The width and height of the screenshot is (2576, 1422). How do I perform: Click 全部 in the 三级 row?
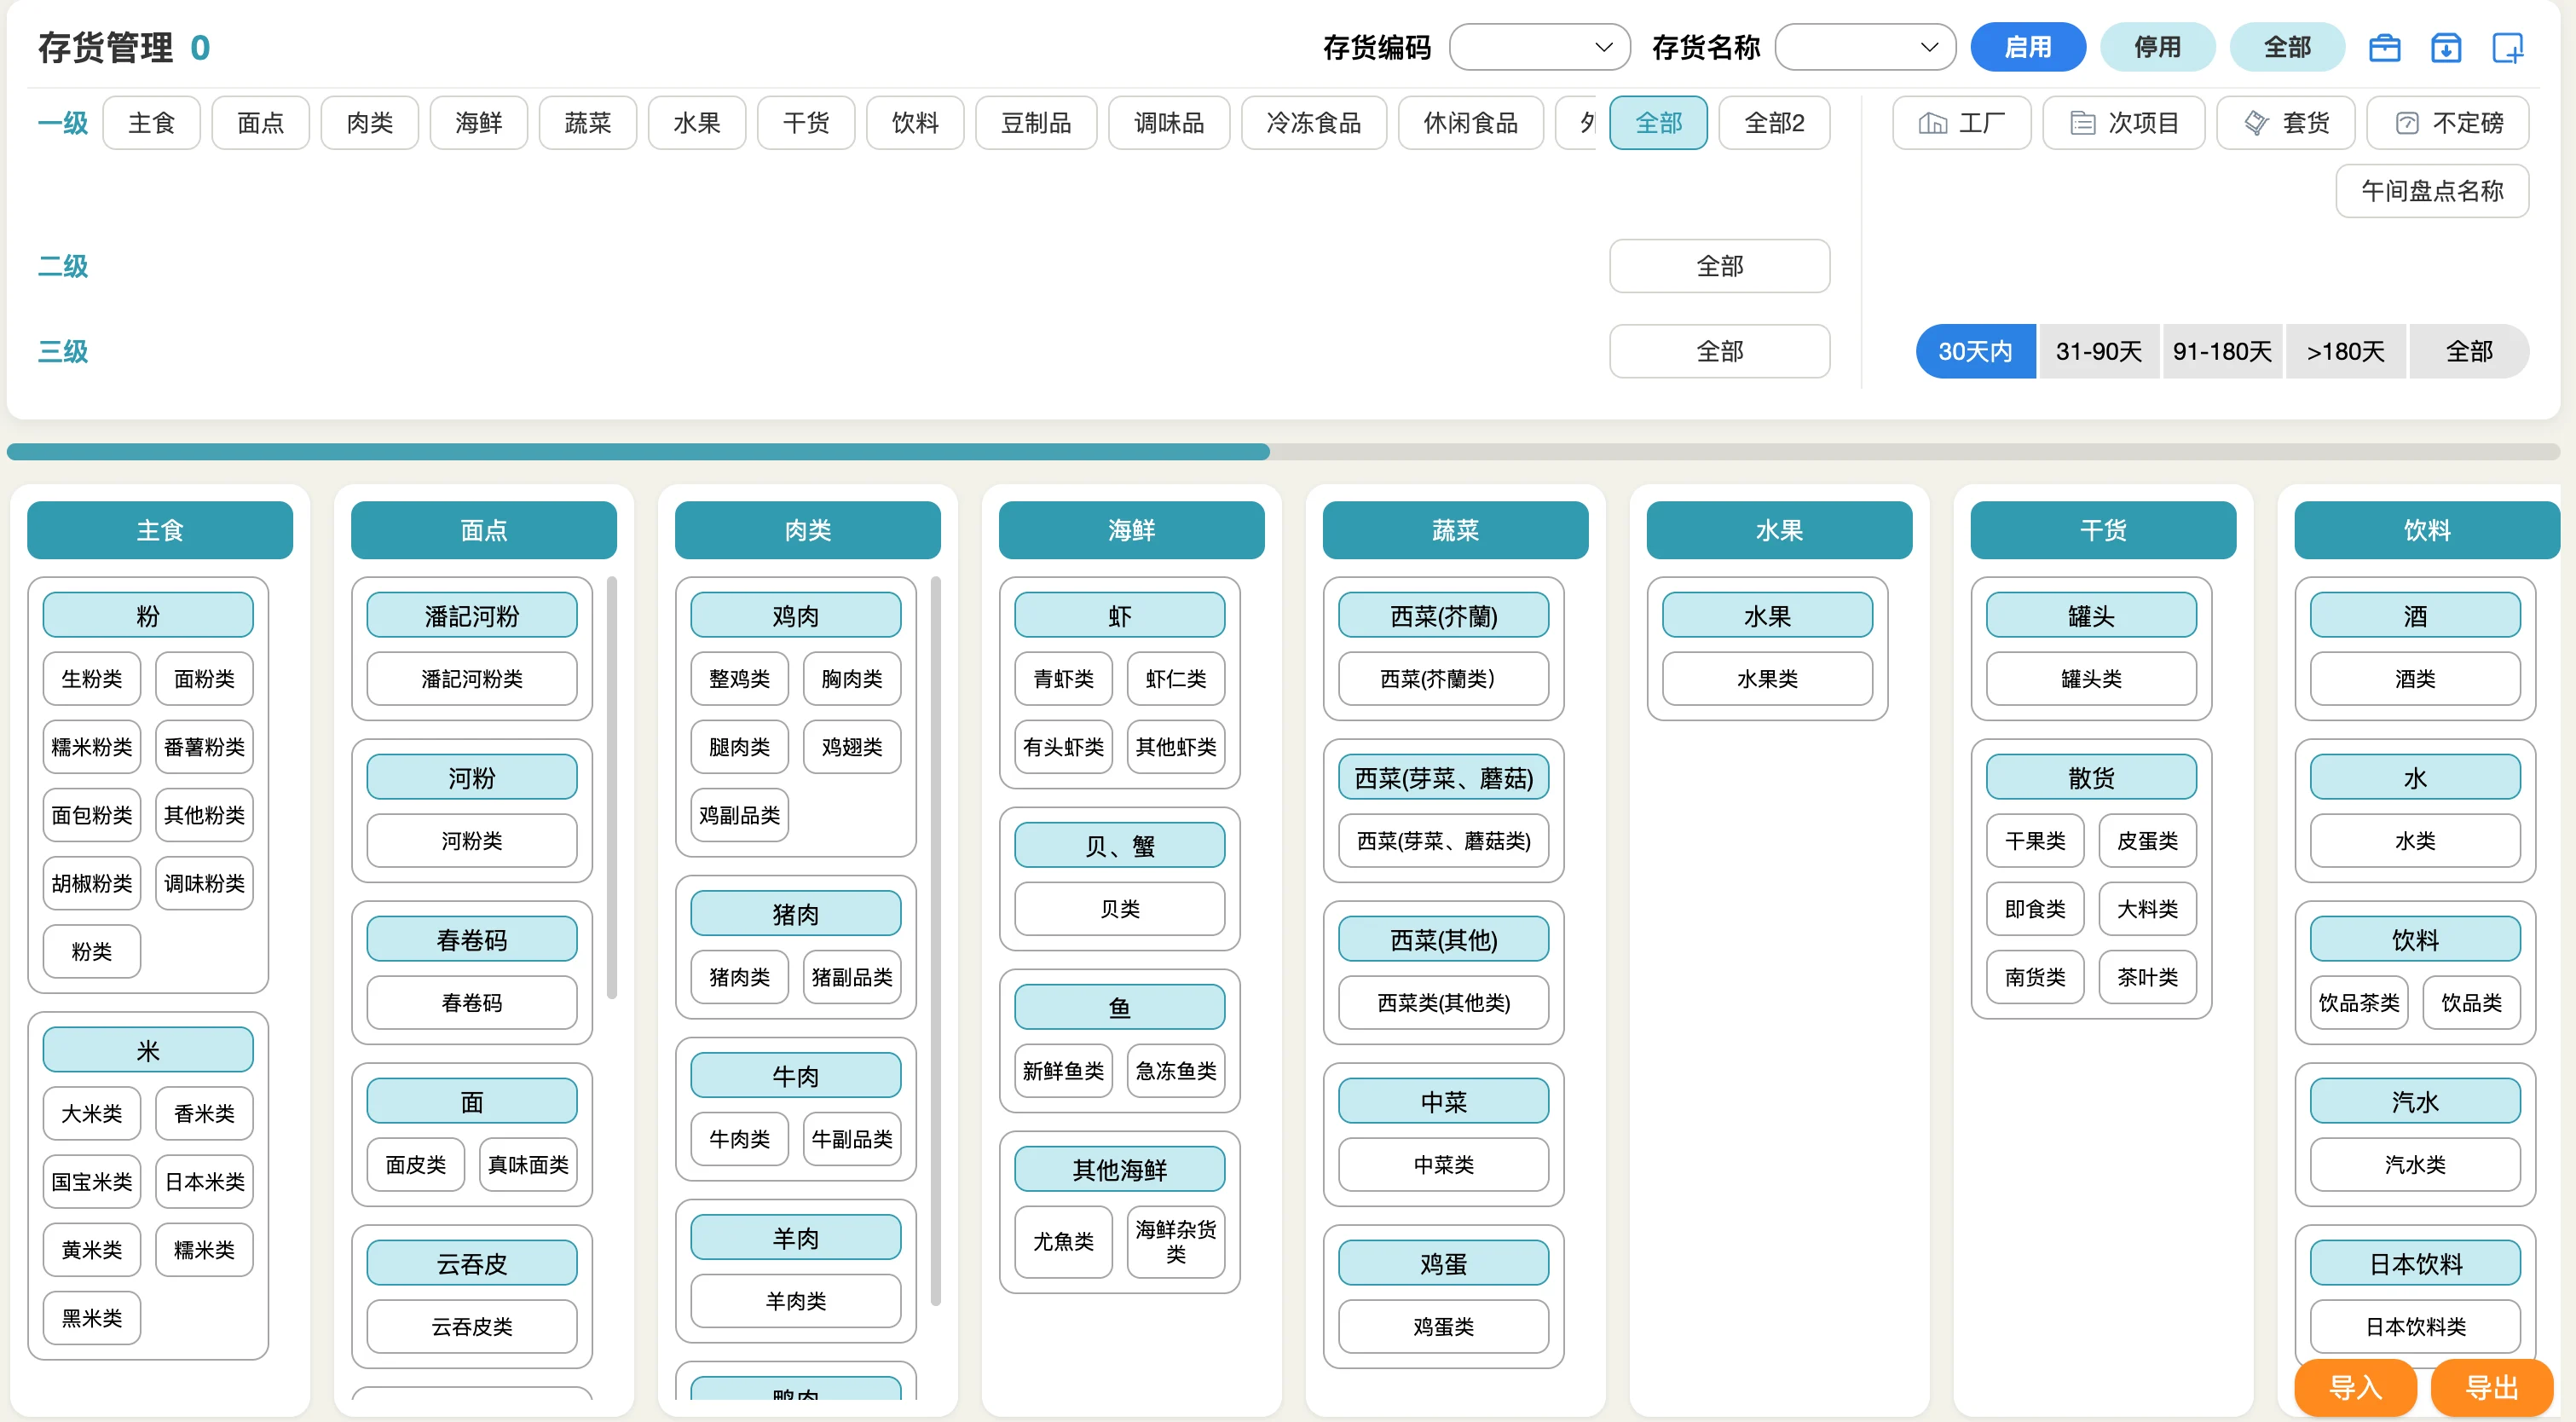click(x=1720, y=351)
